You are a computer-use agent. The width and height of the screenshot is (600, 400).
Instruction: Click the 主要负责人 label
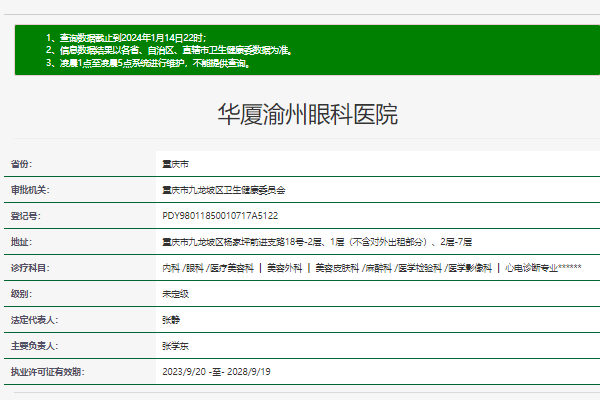click(x=34, y=346)
